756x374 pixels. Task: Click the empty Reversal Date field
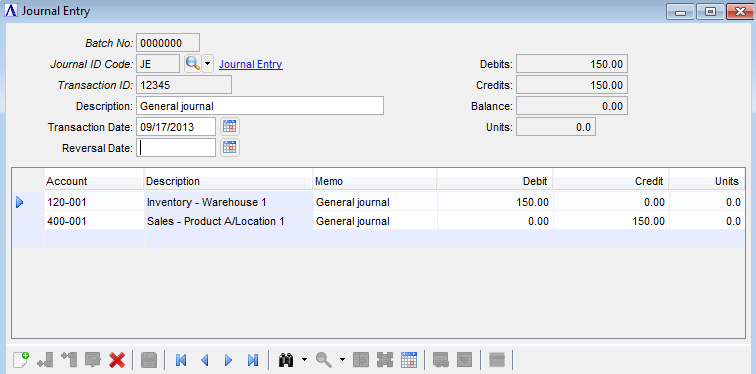tap(176, 147)
